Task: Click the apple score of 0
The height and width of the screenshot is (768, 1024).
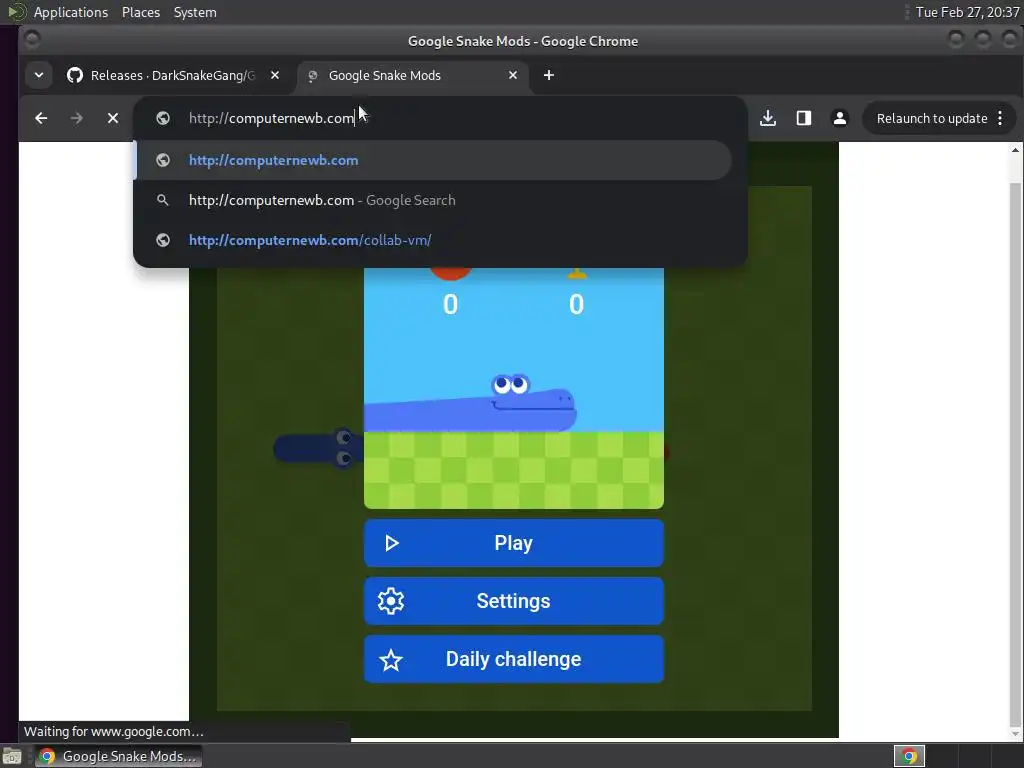Action: [x=451, y=304]
